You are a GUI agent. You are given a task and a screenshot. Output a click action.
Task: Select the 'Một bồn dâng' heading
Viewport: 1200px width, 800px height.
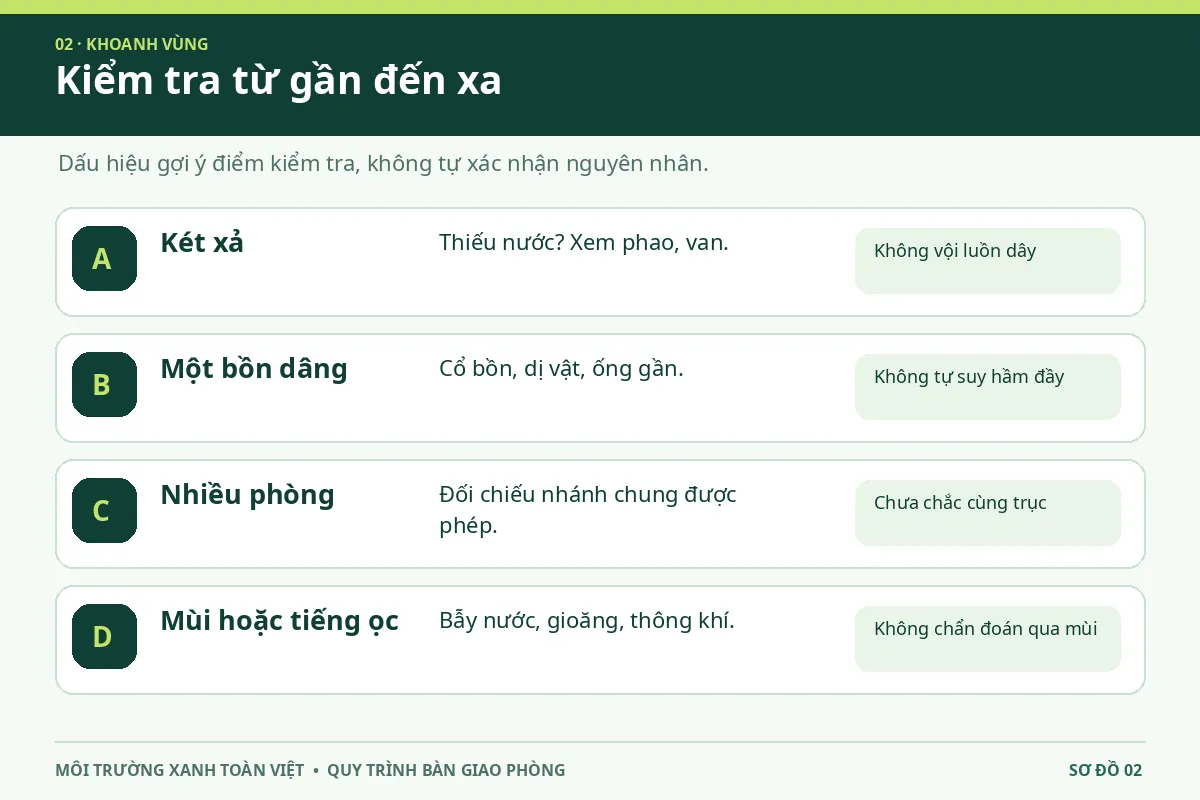(254, 369)
